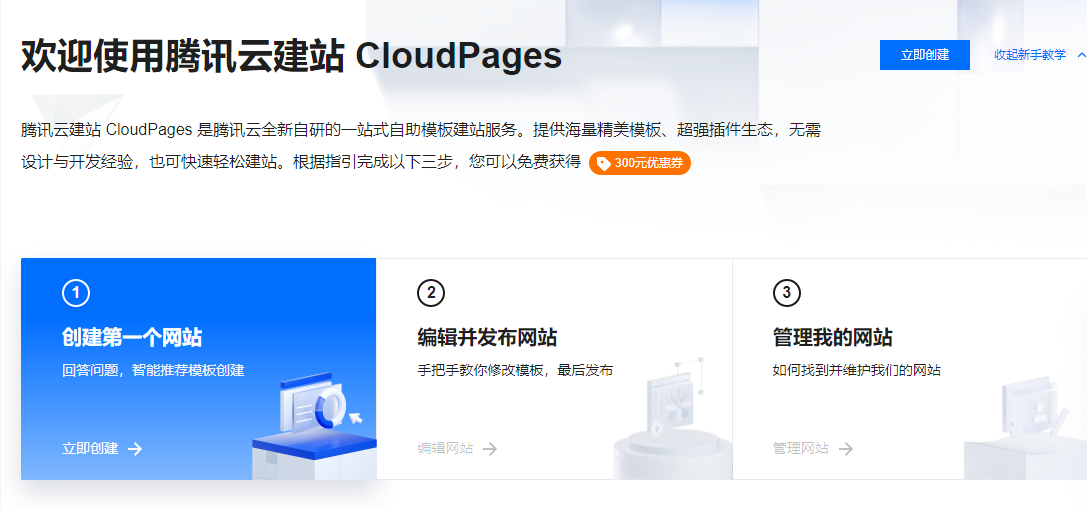1087x508 pixels.
Task: Click the blue 立即创建 button at top right
Action: [924, 55]
